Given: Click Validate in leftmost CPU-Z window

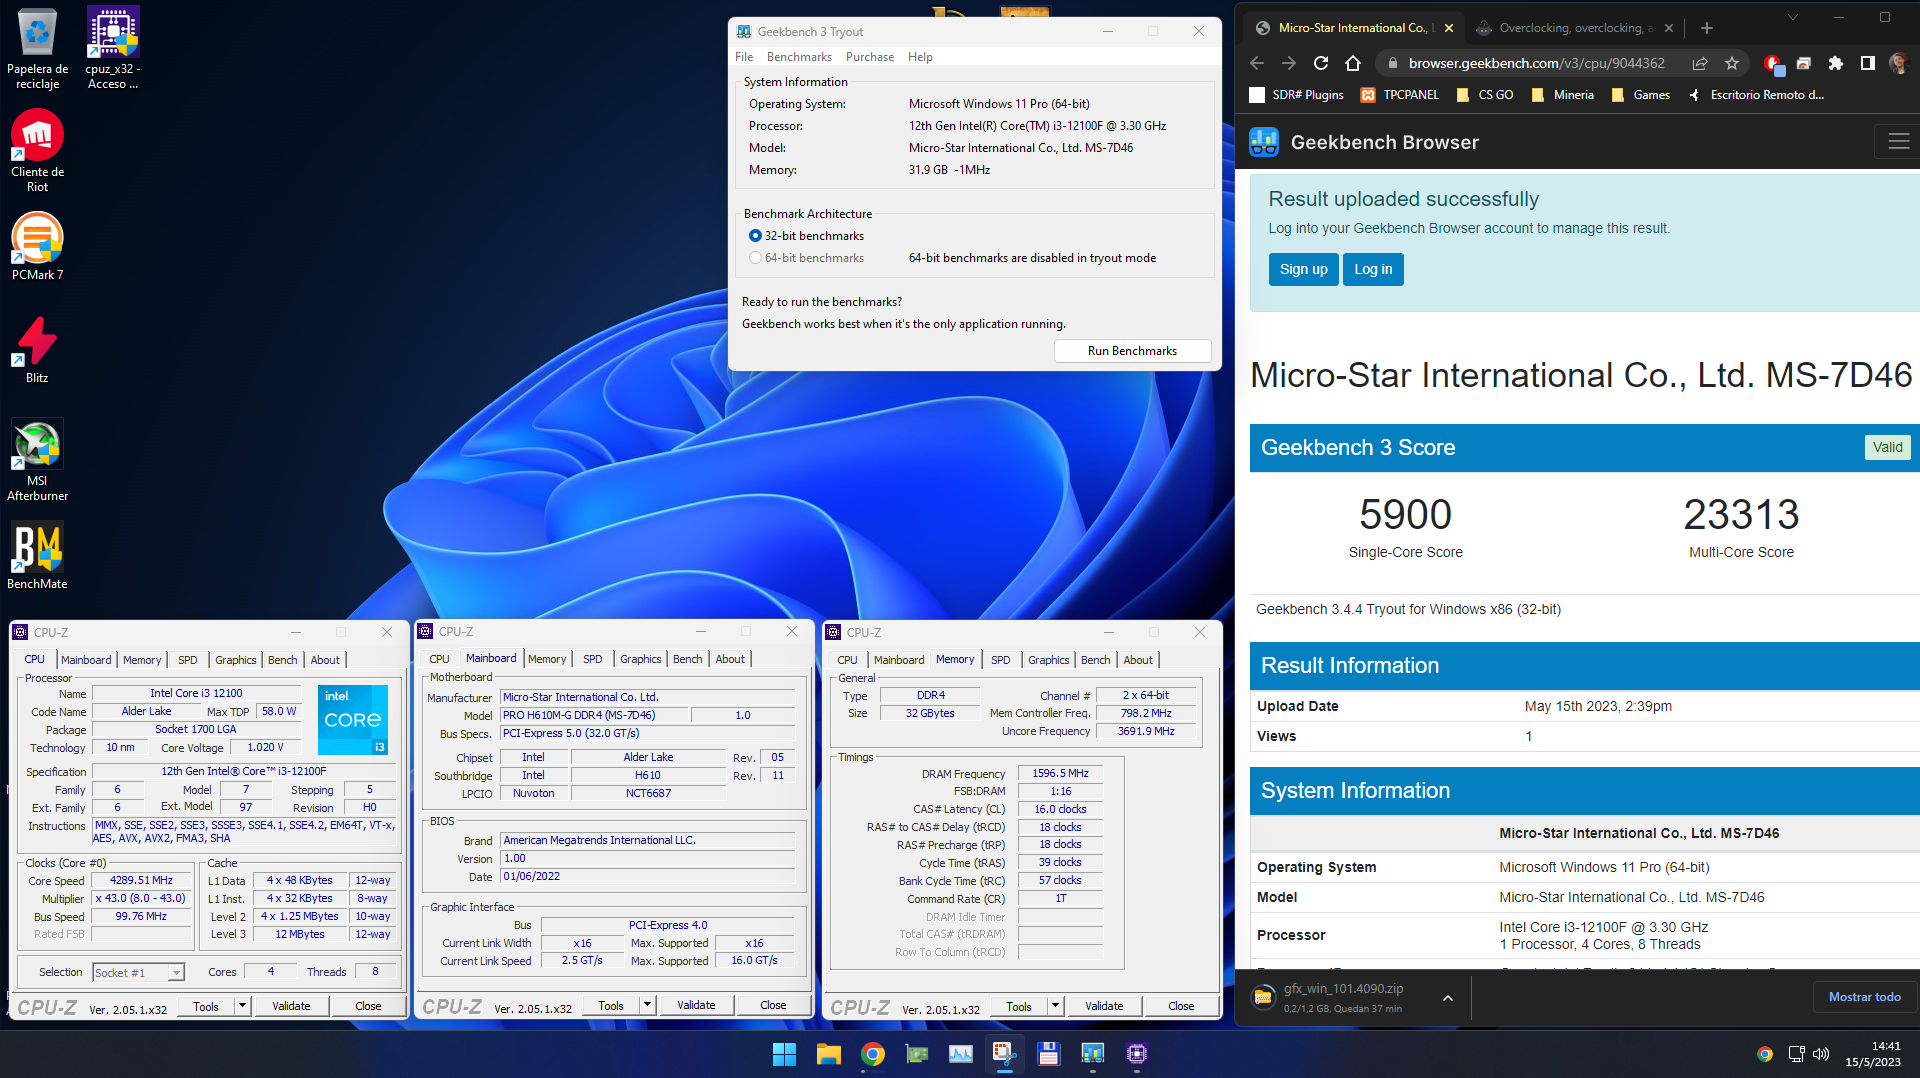Looking at the screenshot, I should (x=291, y=1006).
